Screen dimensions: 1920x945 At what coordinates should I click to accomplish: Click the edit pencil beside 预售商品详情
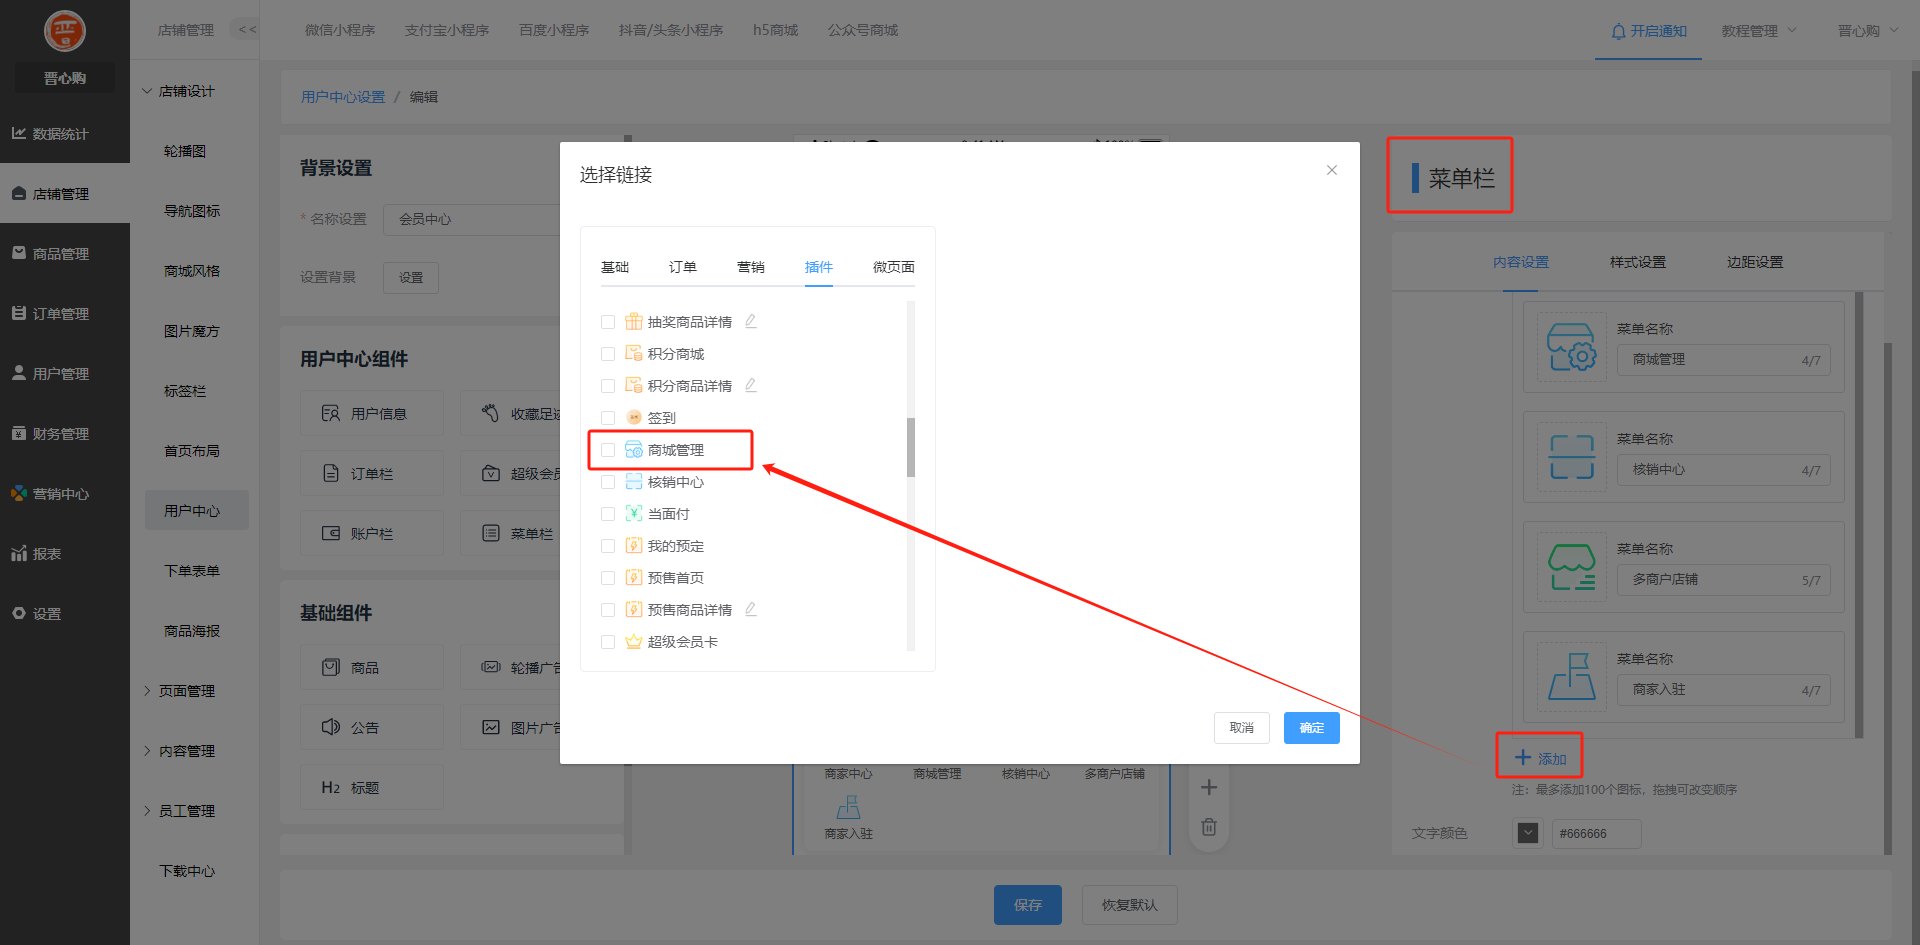pos(750,609)
